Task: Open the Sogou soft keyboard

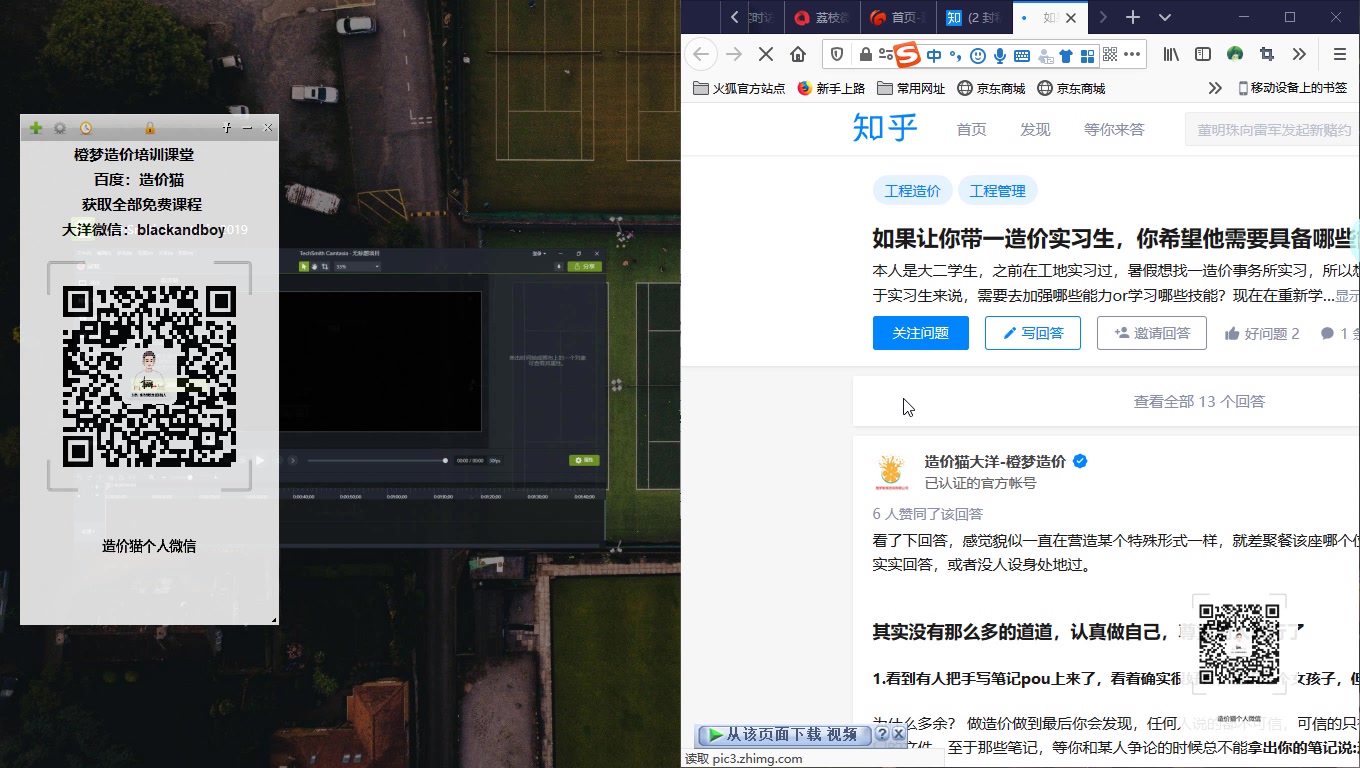Action: pos(1022,55)
